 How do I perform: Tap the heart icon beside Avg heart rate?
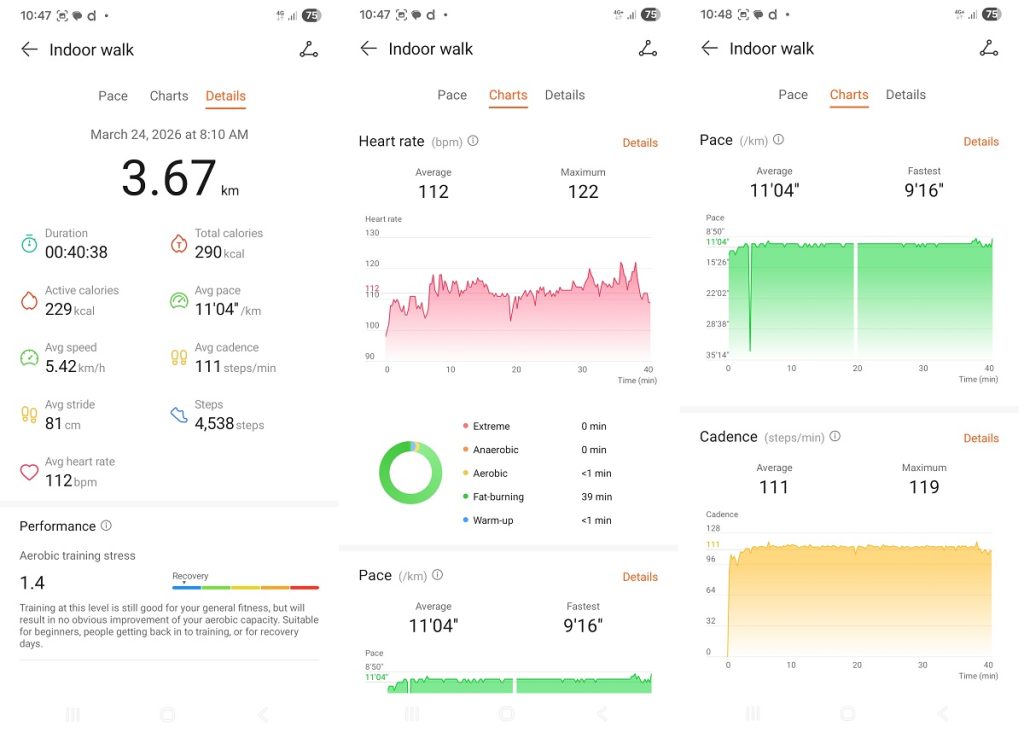pyautogui.click(x=29, y=472)
